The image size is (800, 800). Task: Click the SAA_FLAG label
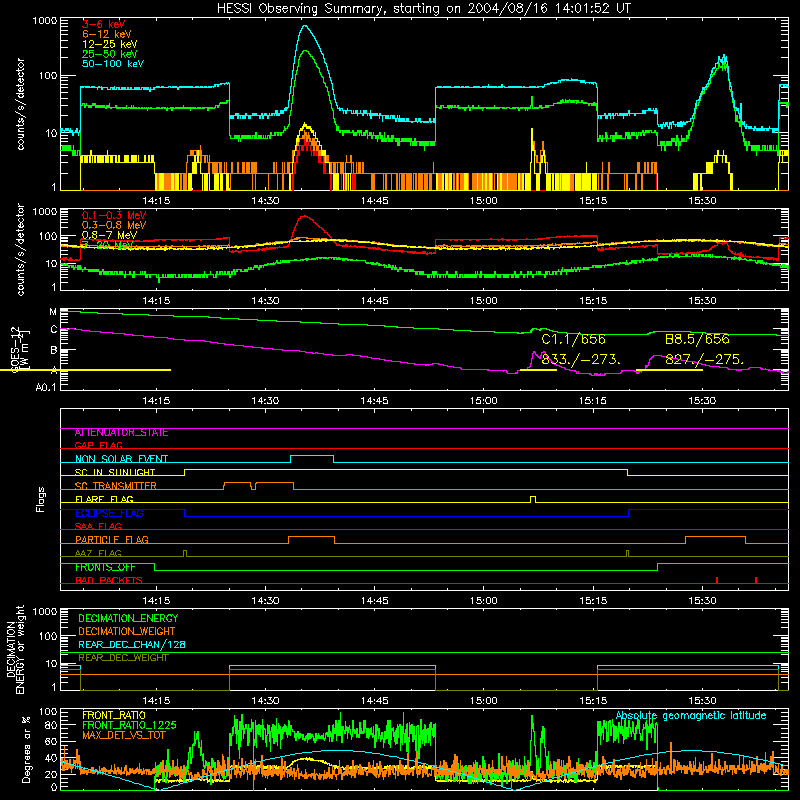pyautogui.click(x=98, y=526)
